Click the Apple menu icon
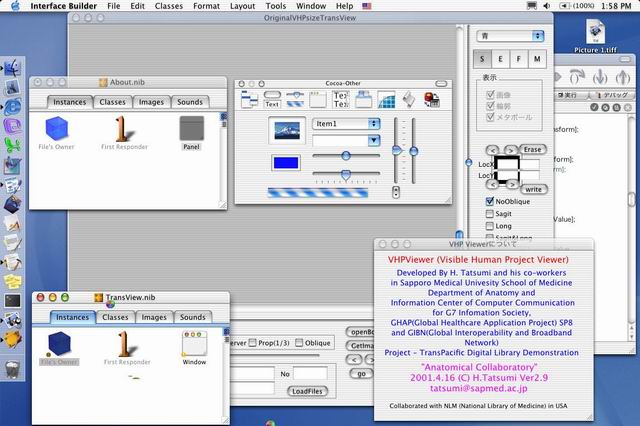Image resolution: width=640 pixels, height=426 pixels. tap(15, 6)
